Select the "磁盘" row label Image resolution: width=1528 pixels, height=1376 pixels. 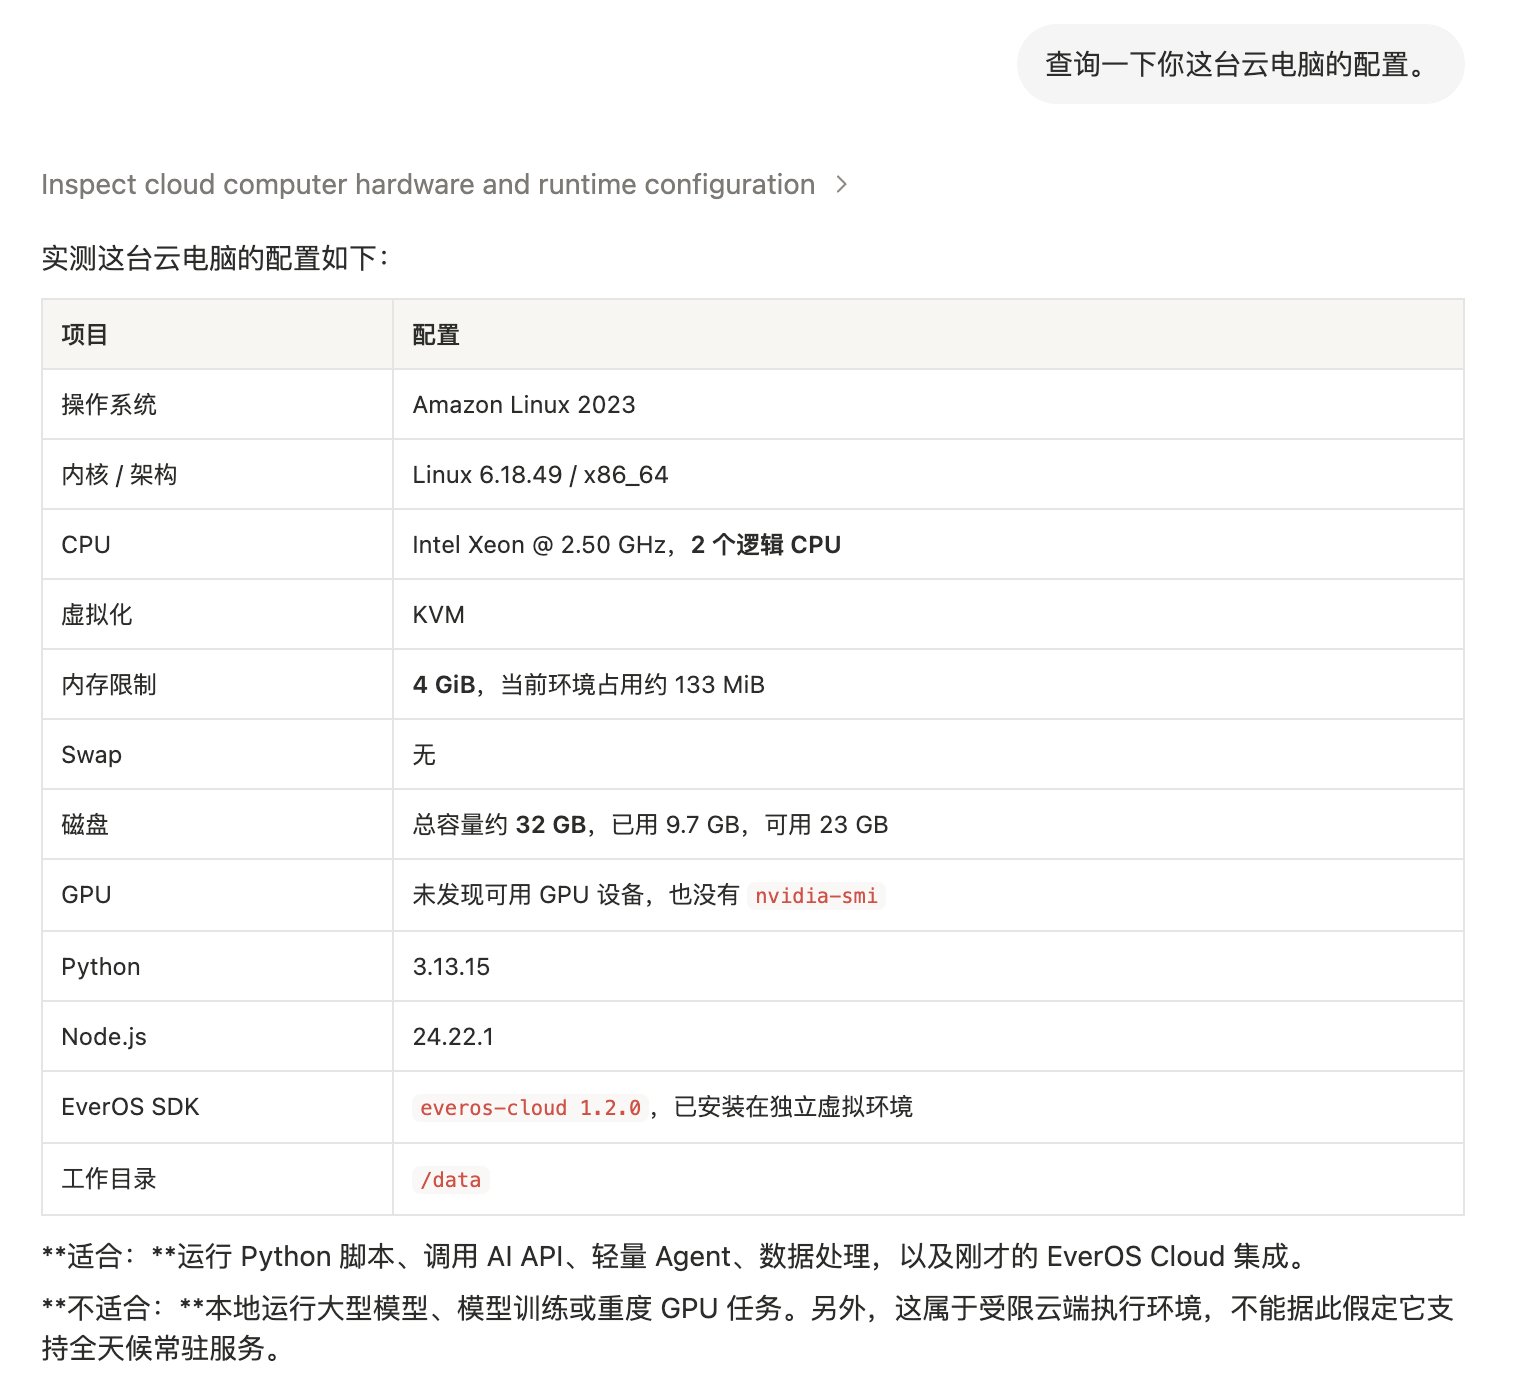tap(85, 824)
